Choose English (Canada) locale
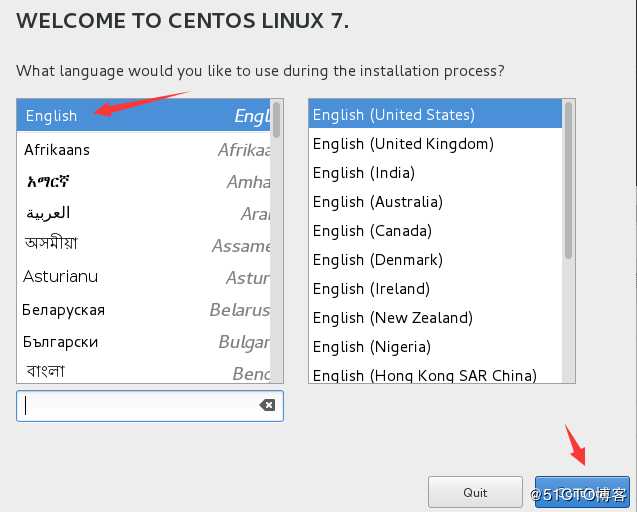The width and height of the screenshot is (637, 512). (435, 231)
